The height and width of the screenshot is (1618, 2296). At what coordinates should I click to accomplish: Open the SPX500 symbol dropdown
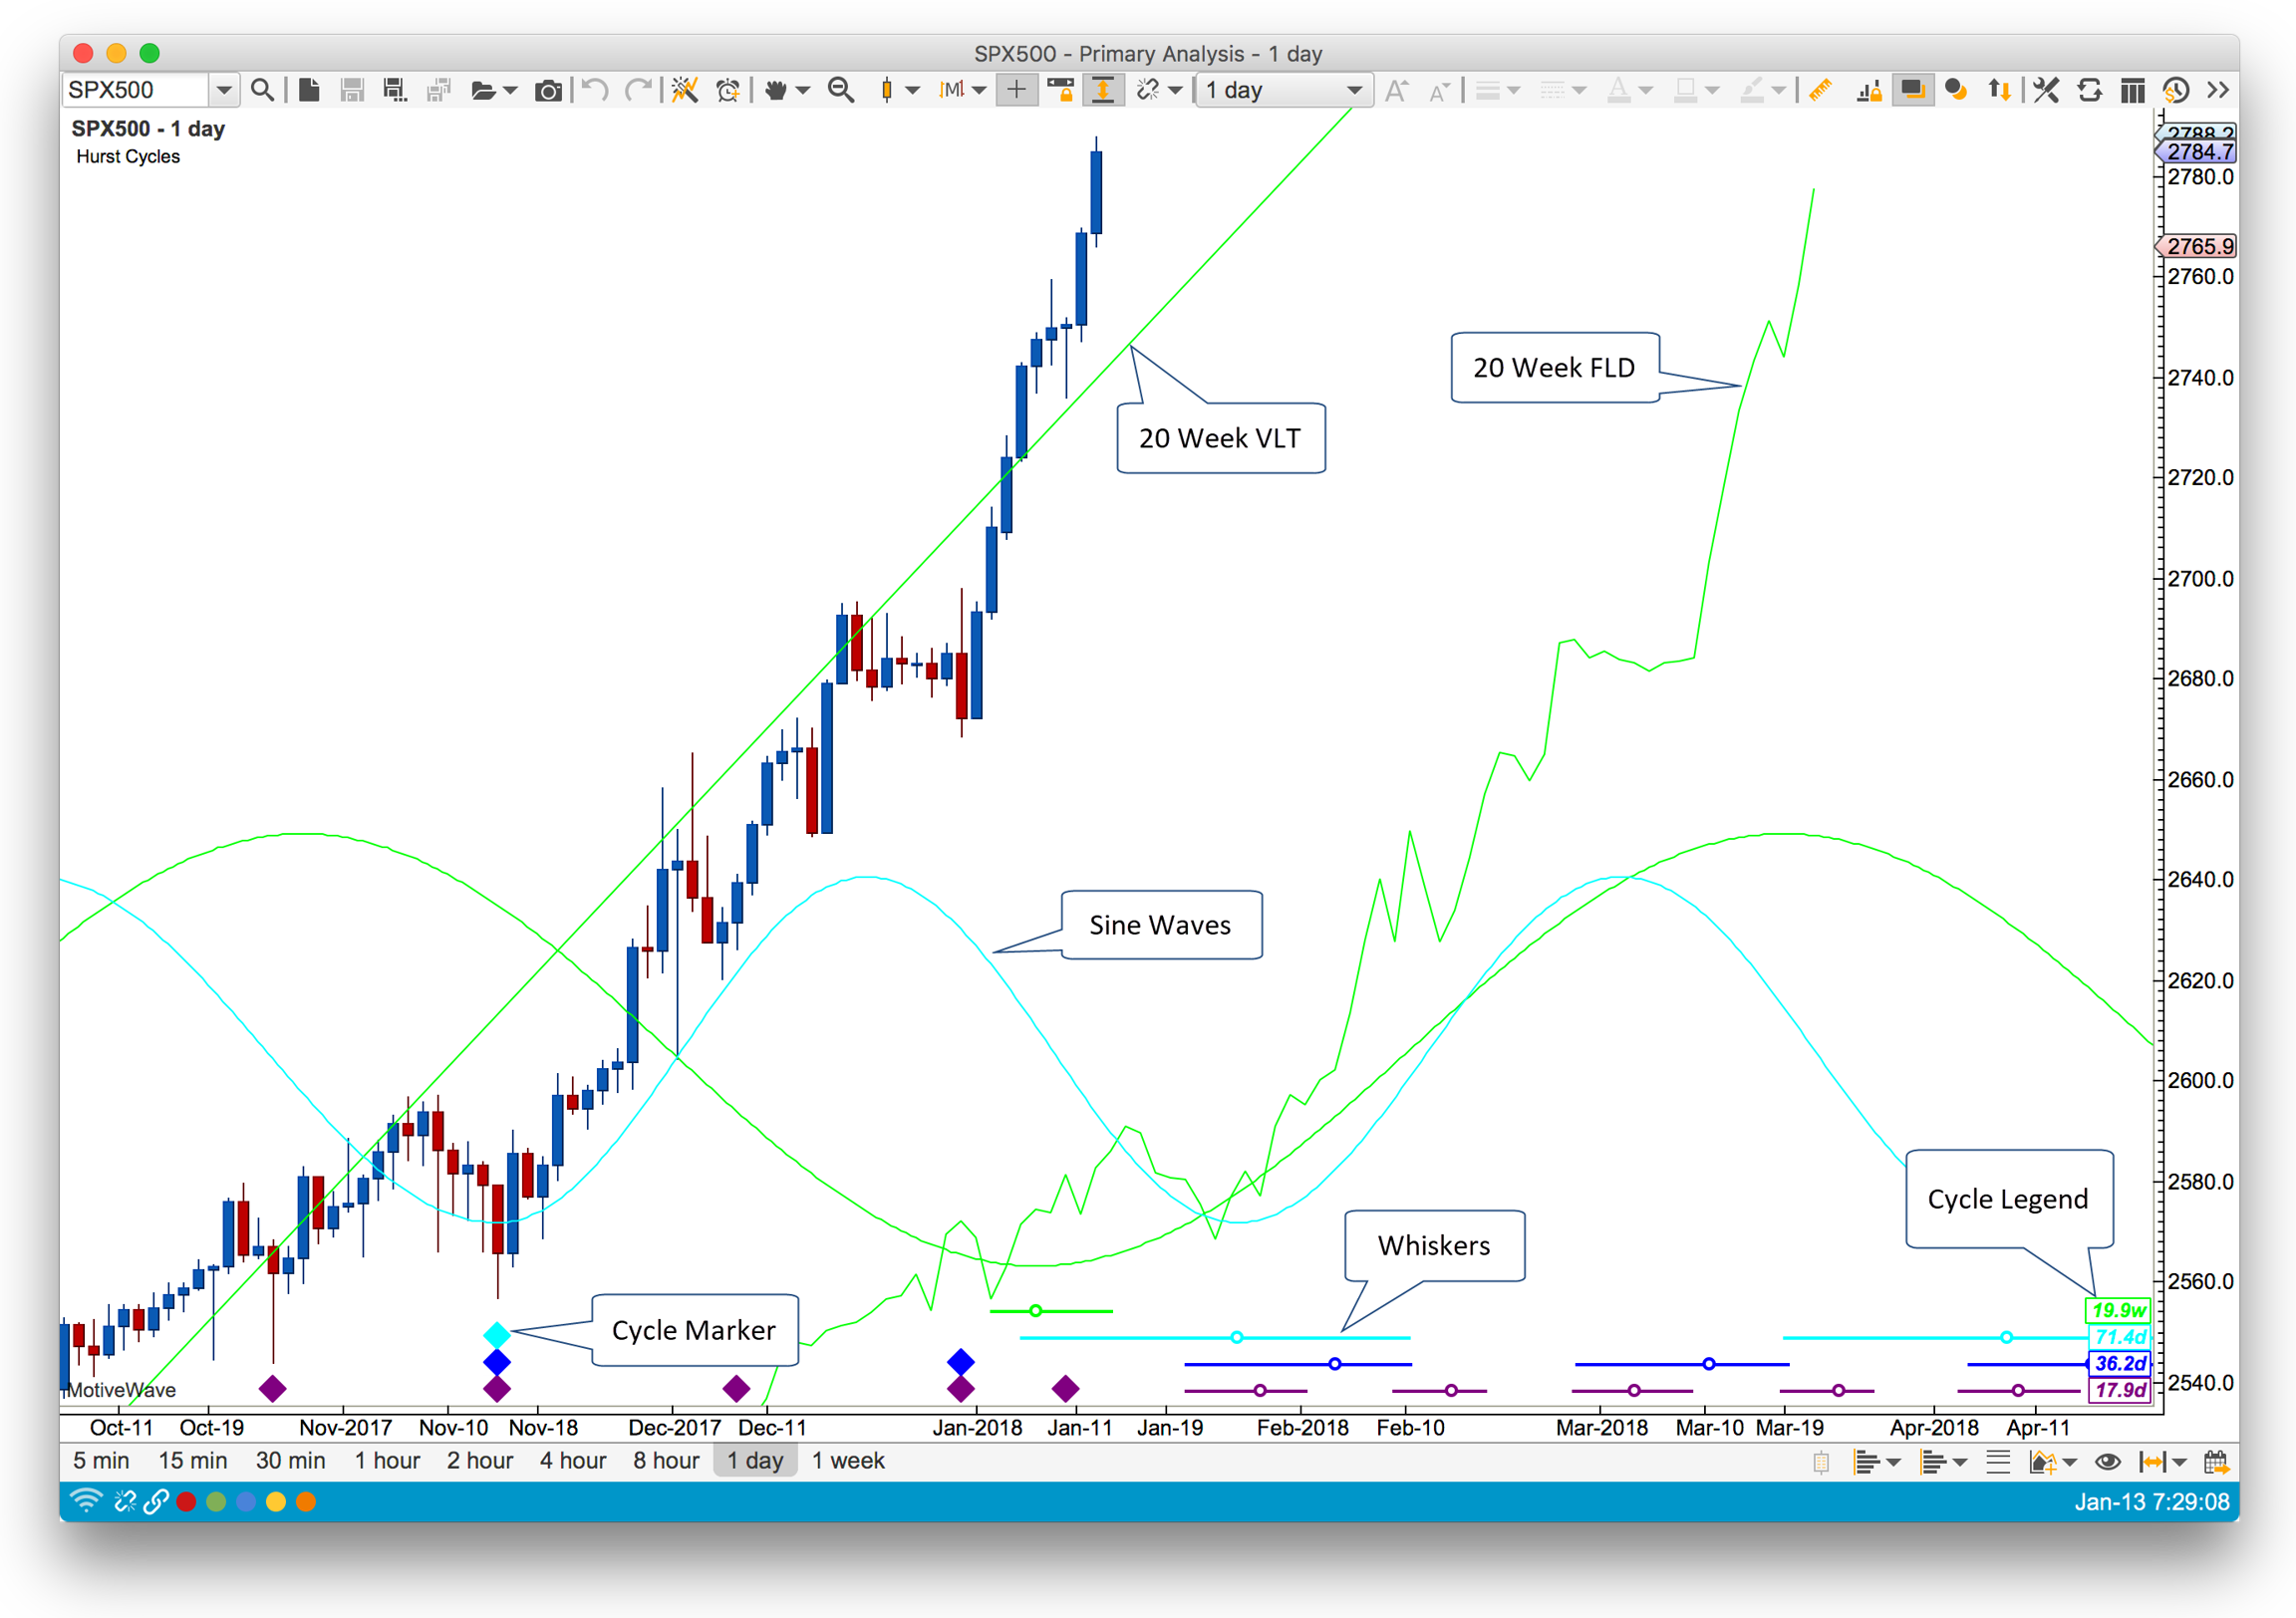(x=224, y=91)
